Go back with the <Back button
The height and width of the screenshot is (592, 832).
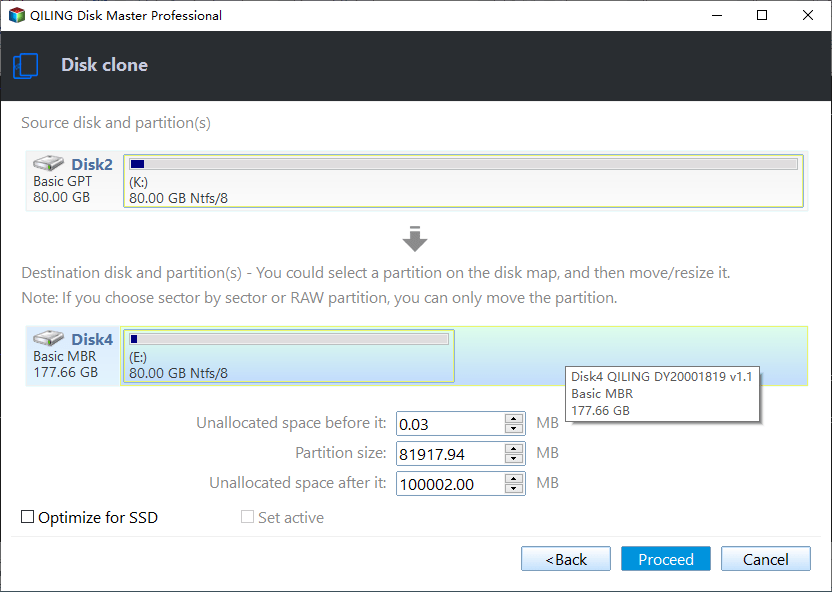pos(566,559)
